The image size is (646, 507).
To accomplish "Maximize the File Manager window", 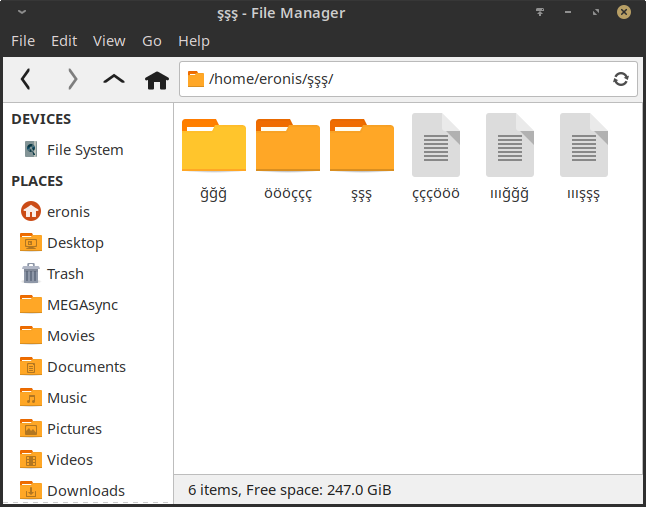I will [x=596, y=12].
